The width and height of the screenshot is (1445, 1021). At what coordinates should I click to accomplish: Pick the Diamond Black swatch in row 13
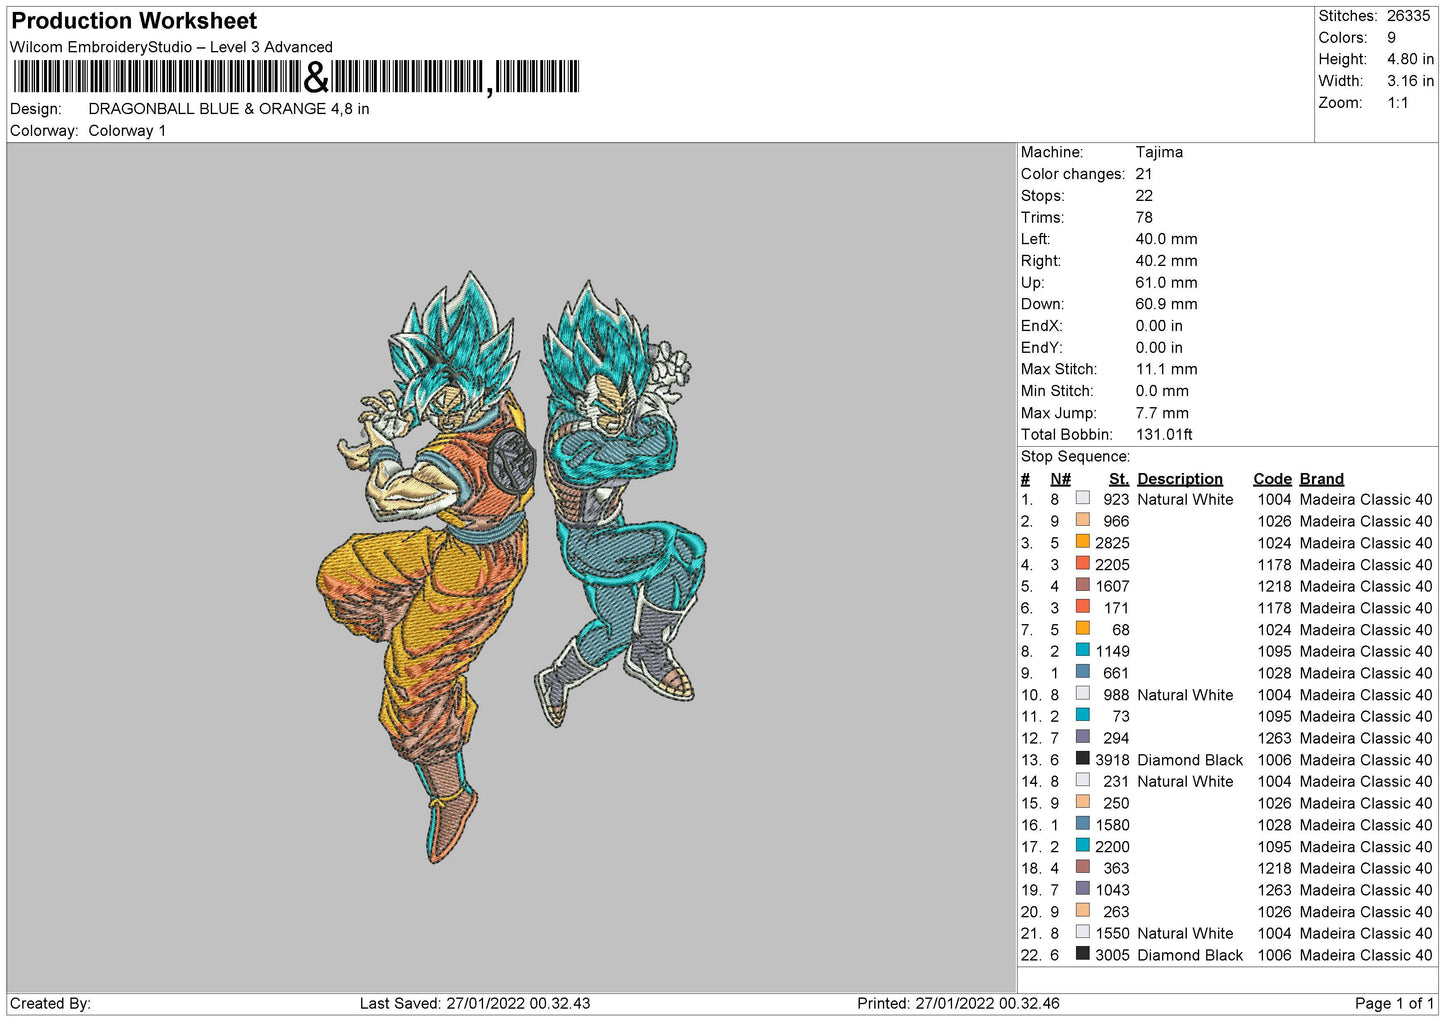1082,759
